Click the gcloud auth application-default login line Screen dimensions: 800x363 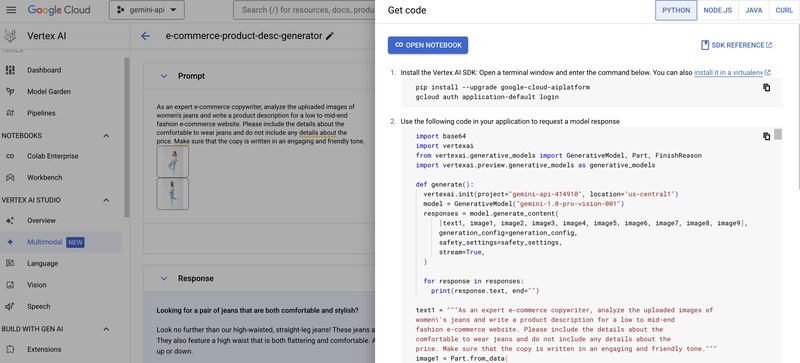click(487, 96)
